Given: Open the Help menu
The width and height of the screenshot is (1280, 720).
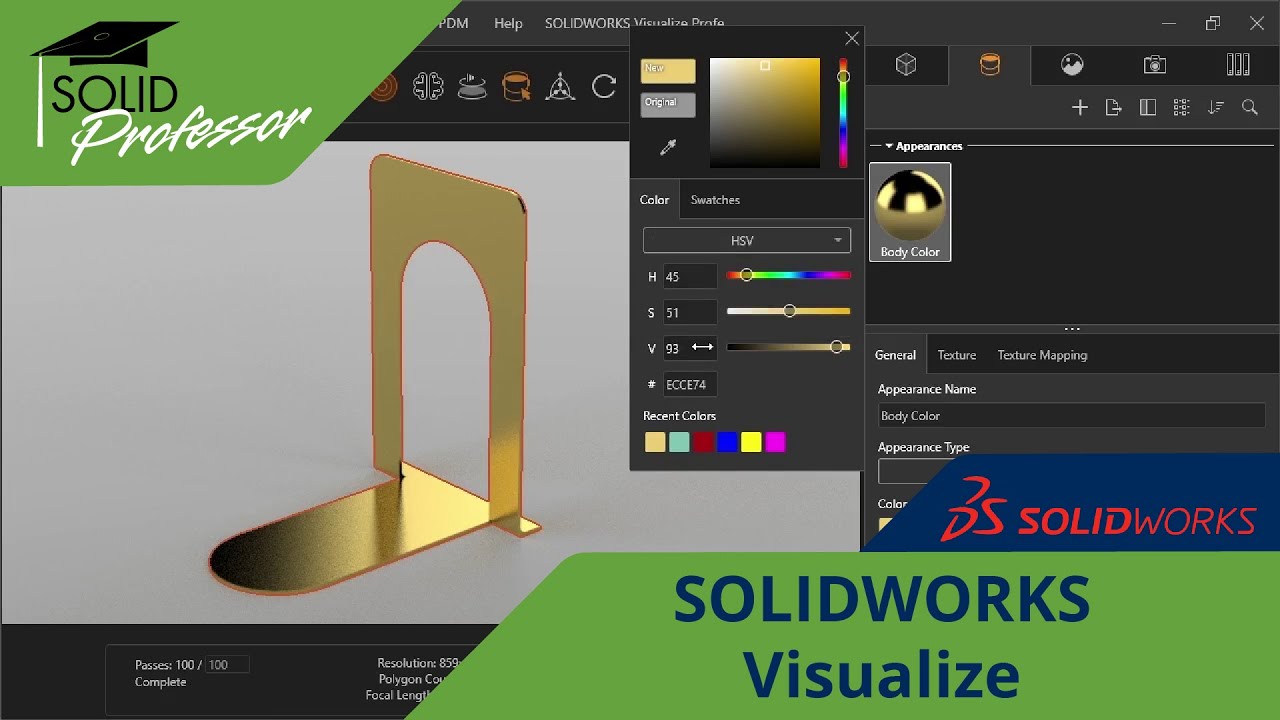Looking at the screenshot, I should coord(508,23).
